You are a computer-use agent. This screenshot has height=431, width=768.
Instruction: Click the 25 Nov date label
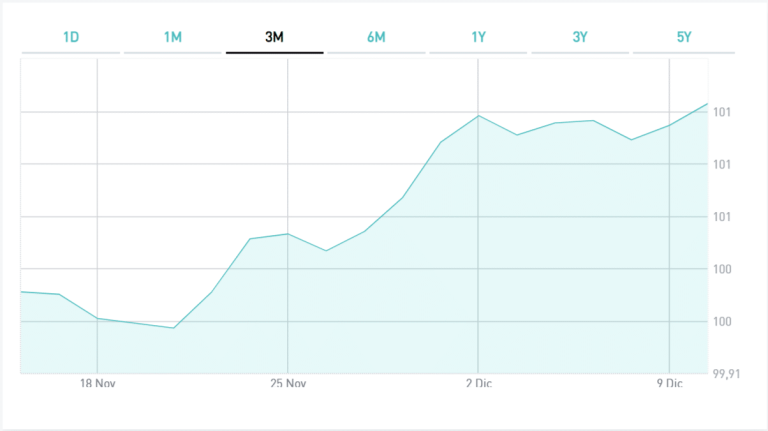tap(288, 383)
